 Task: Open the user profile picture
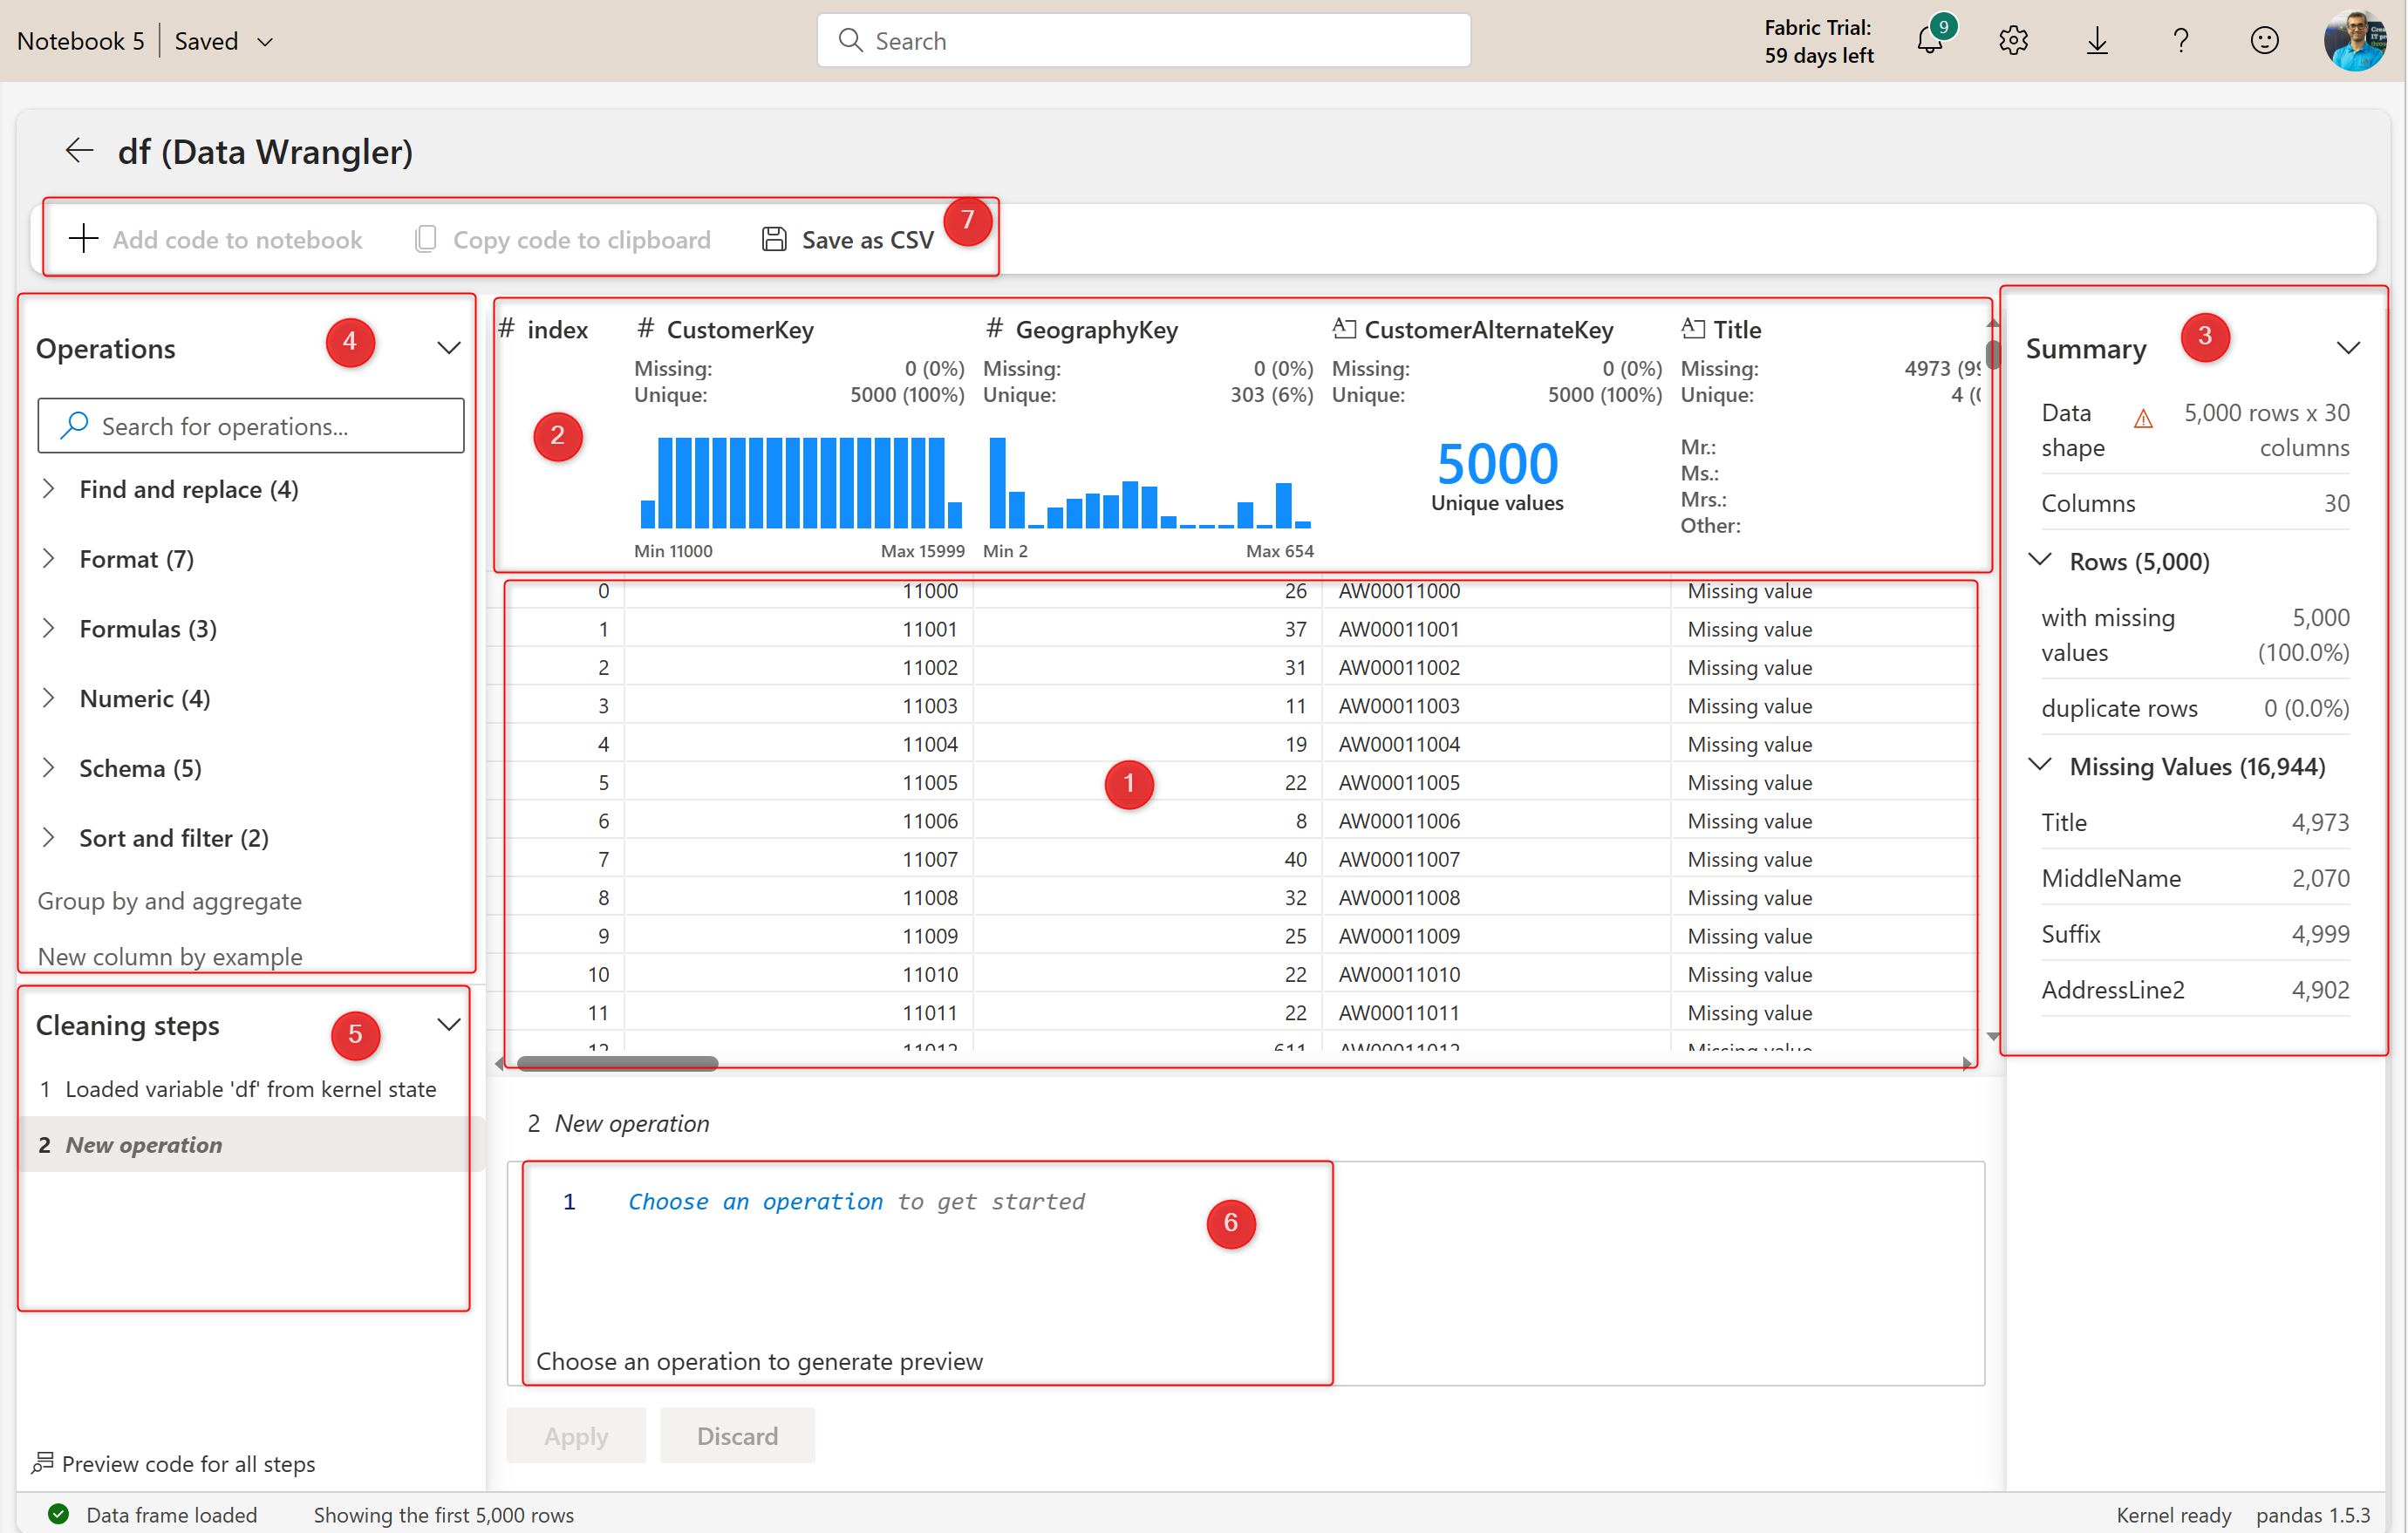2353,41
